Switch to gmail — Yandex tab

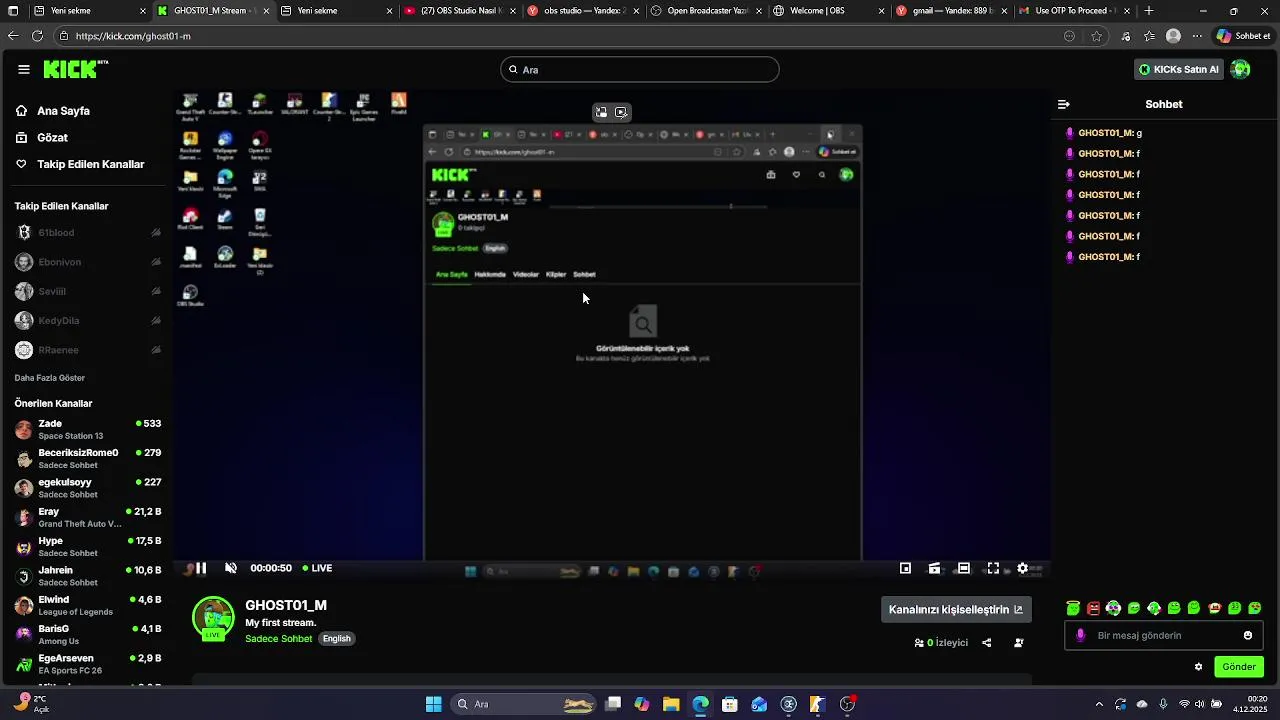952,11
